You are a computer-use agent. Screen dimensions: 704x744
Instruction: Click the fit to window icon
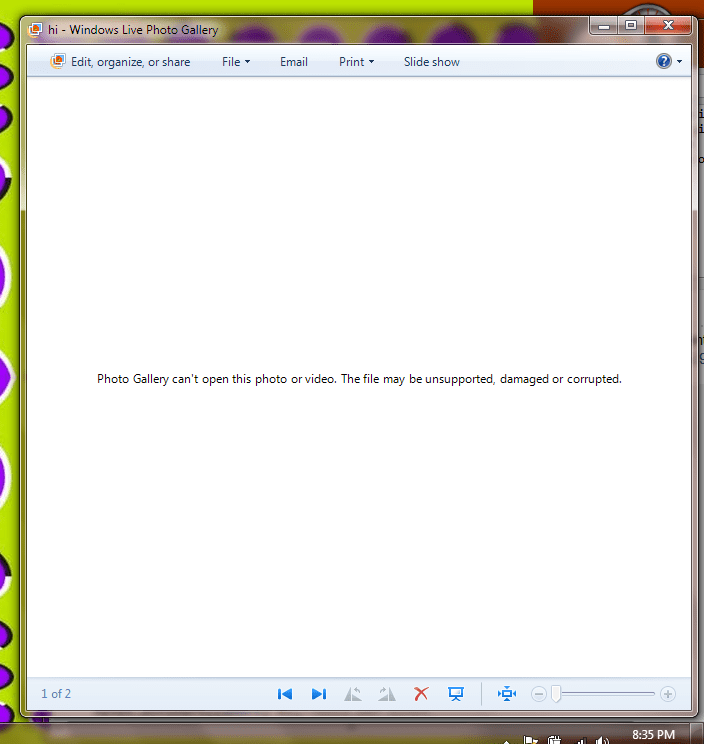(507, 694)
